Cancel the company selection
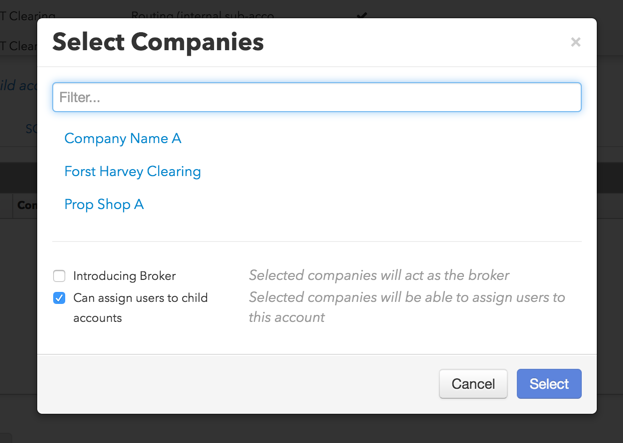Viewport: 623px width, 443px height. pos(473,384)
